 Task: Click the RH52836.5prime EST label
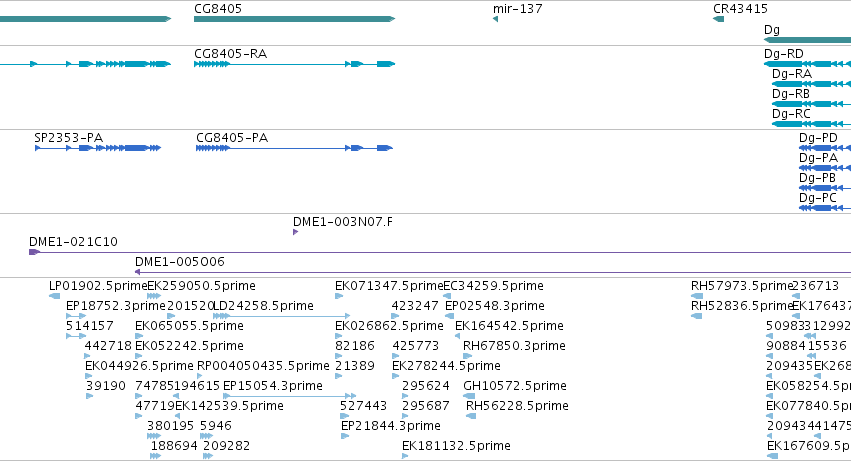pyautogui.click(x=742, y=306)
